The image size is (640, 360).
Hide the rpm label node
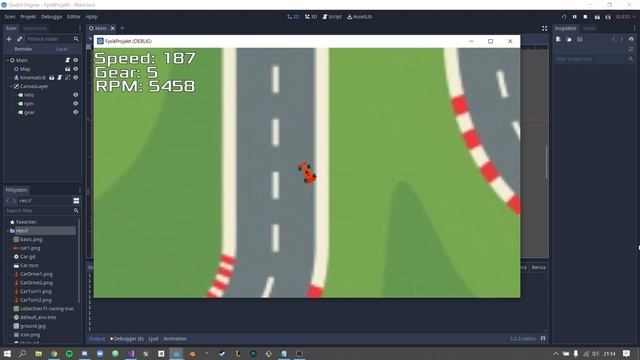(76, 104)
